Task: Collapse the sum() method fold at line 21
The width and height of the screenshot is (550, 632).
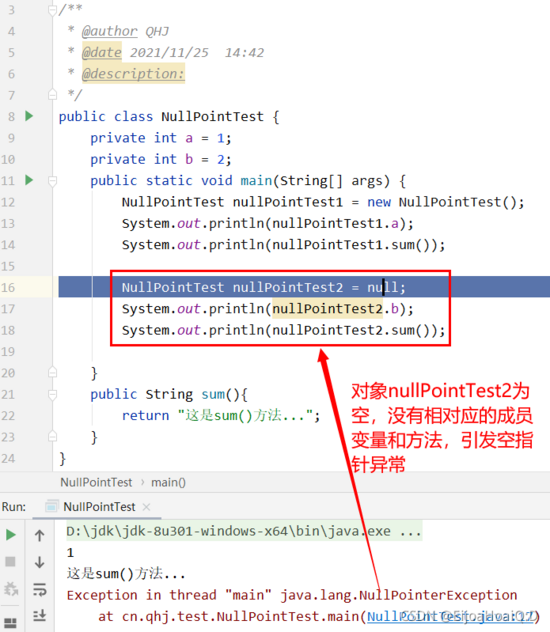Action: [x=52, y=394]
